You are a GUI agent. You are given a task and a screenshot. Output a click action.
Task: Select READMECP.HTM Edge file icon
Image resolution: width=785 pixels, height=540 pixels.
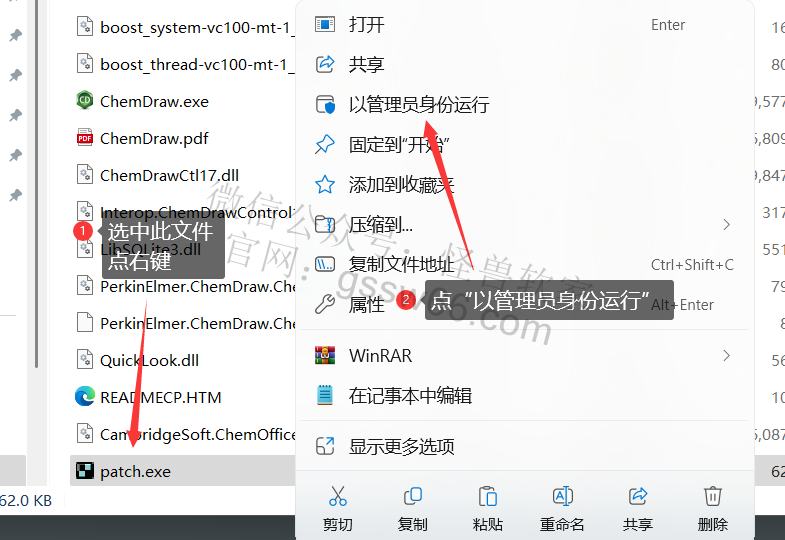point(85,397)
